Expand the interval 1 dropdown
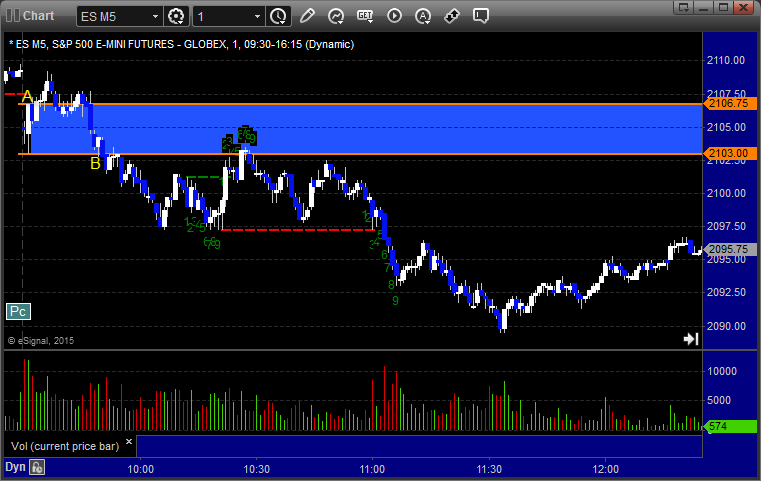 tap(257, 17)
